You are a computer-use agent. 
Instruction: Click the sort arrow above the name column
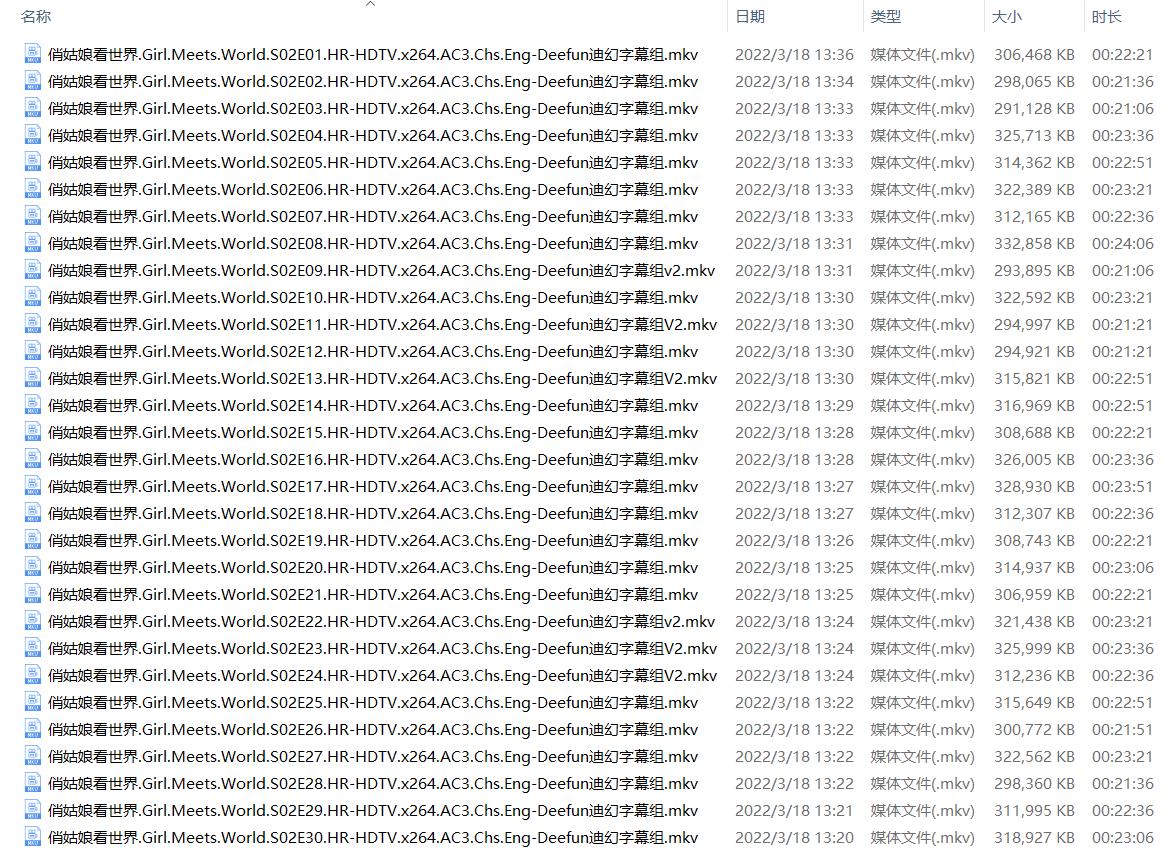[370, 4]
